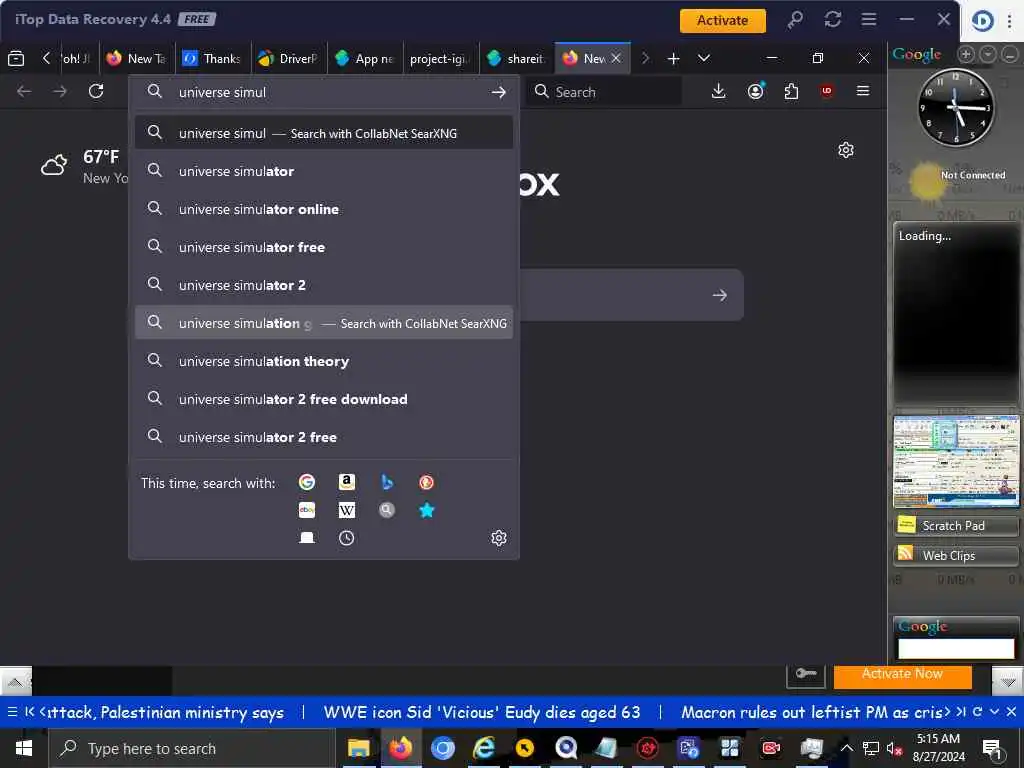
Task: Switch to the shareit tab
Action: tap(516, 59)
